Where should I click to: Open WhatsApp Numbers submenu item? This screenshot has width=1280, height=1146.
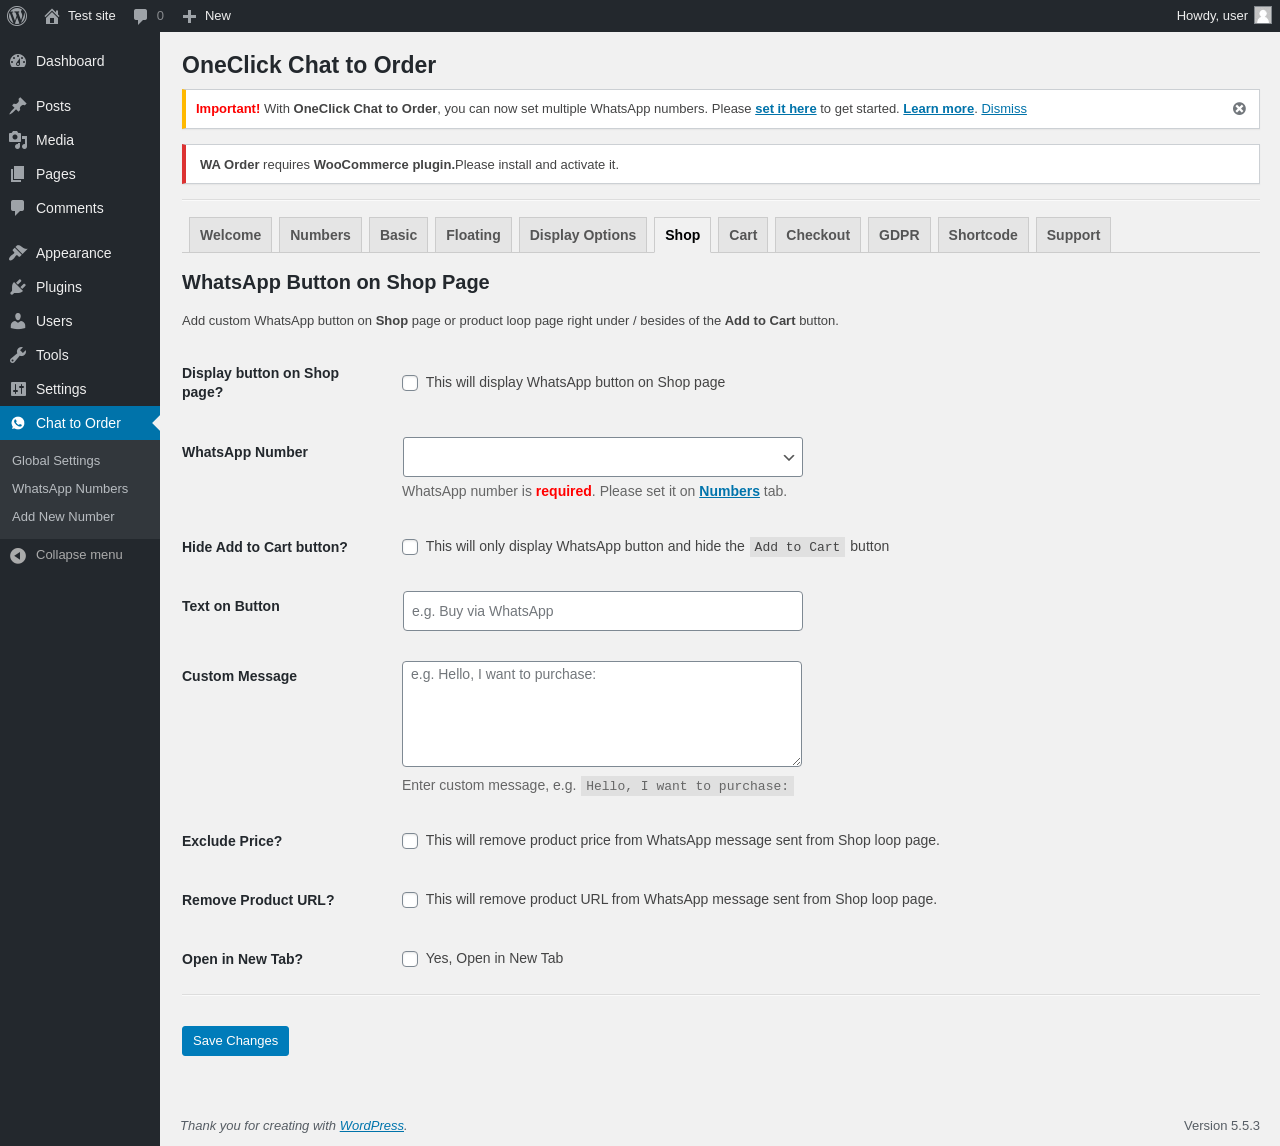point(70,489)
